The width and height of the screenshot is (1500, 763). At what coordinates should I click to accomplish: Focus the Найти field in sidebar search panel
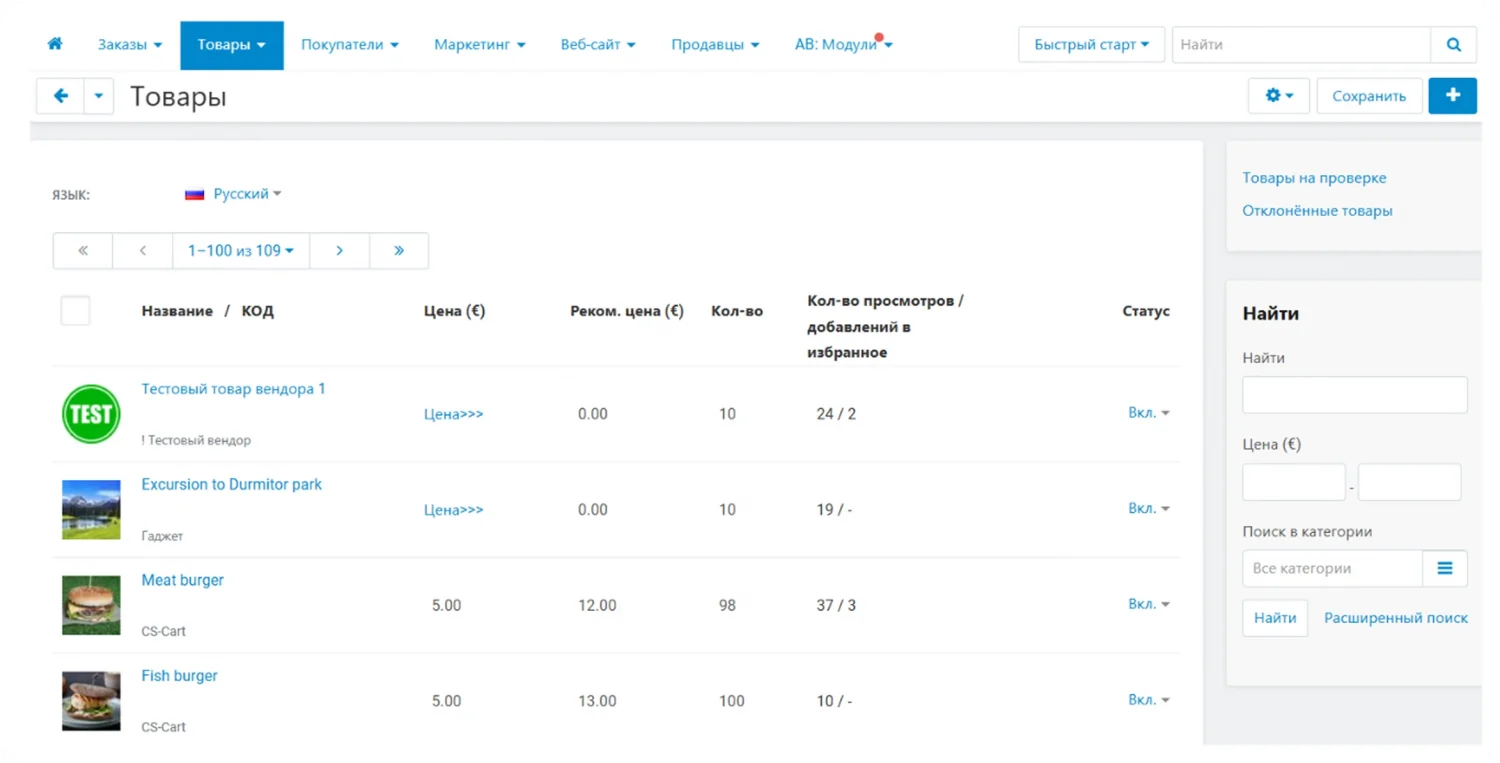coord(1354,395)
